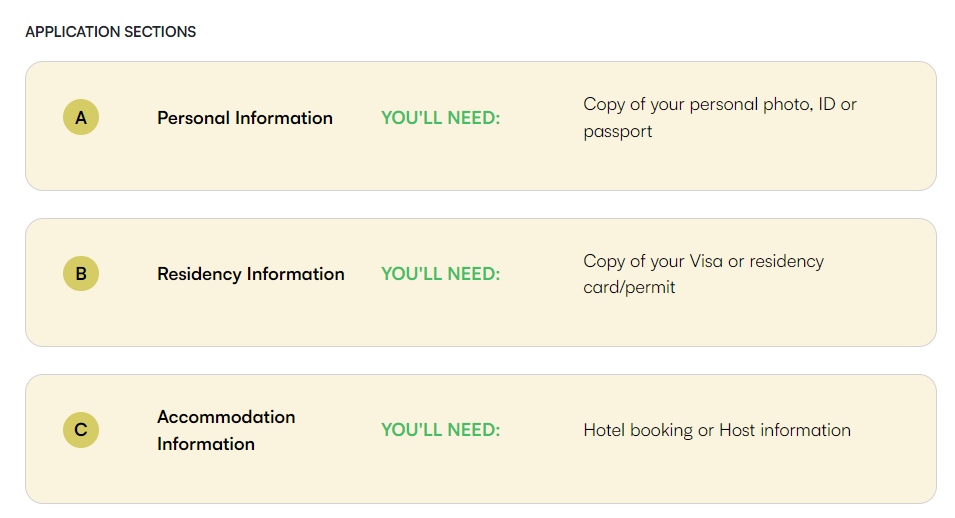Click YOU'LL NEED label for Accommodation Information
This screenshot has width=955, height=518.
[440, 430]
